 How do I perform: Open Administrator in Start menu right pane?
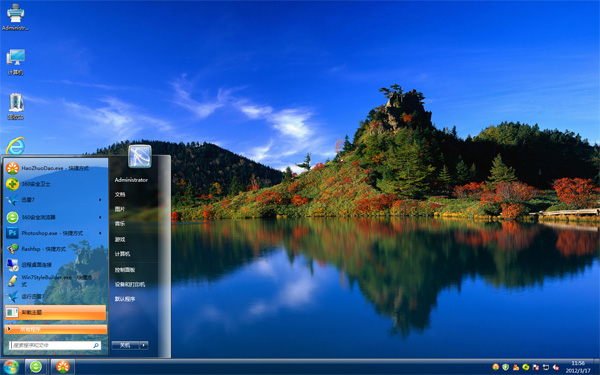131,180
